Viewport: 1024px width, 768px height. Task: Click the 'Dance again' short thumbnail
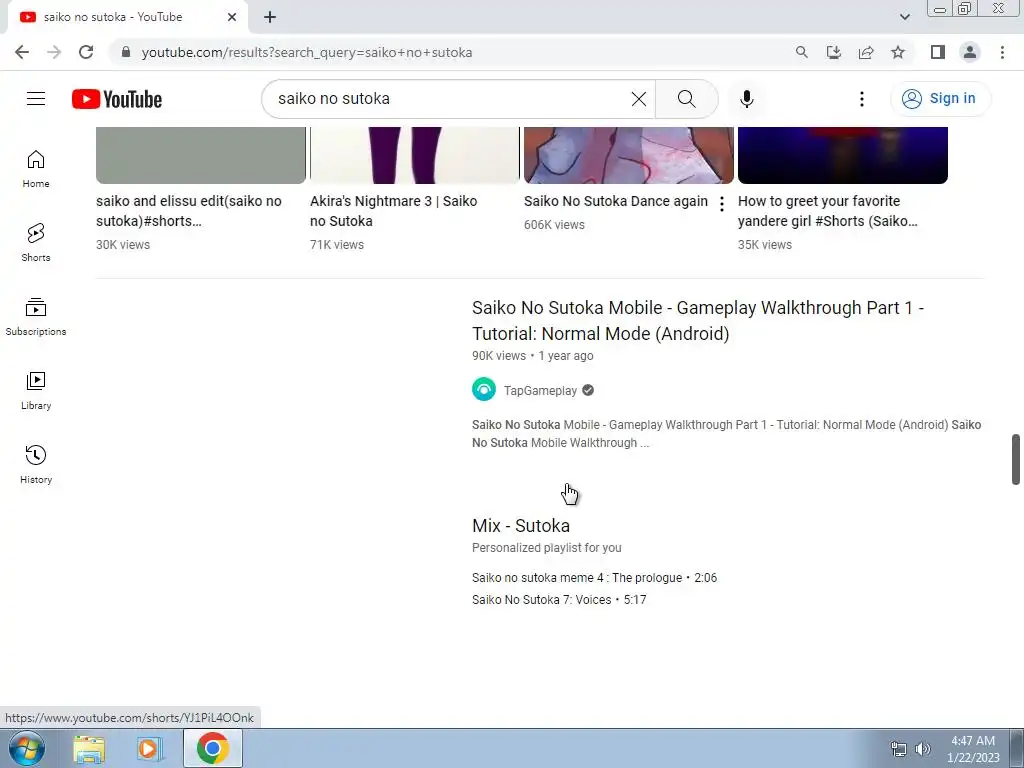pyautogui.click(x=628, y=155)
